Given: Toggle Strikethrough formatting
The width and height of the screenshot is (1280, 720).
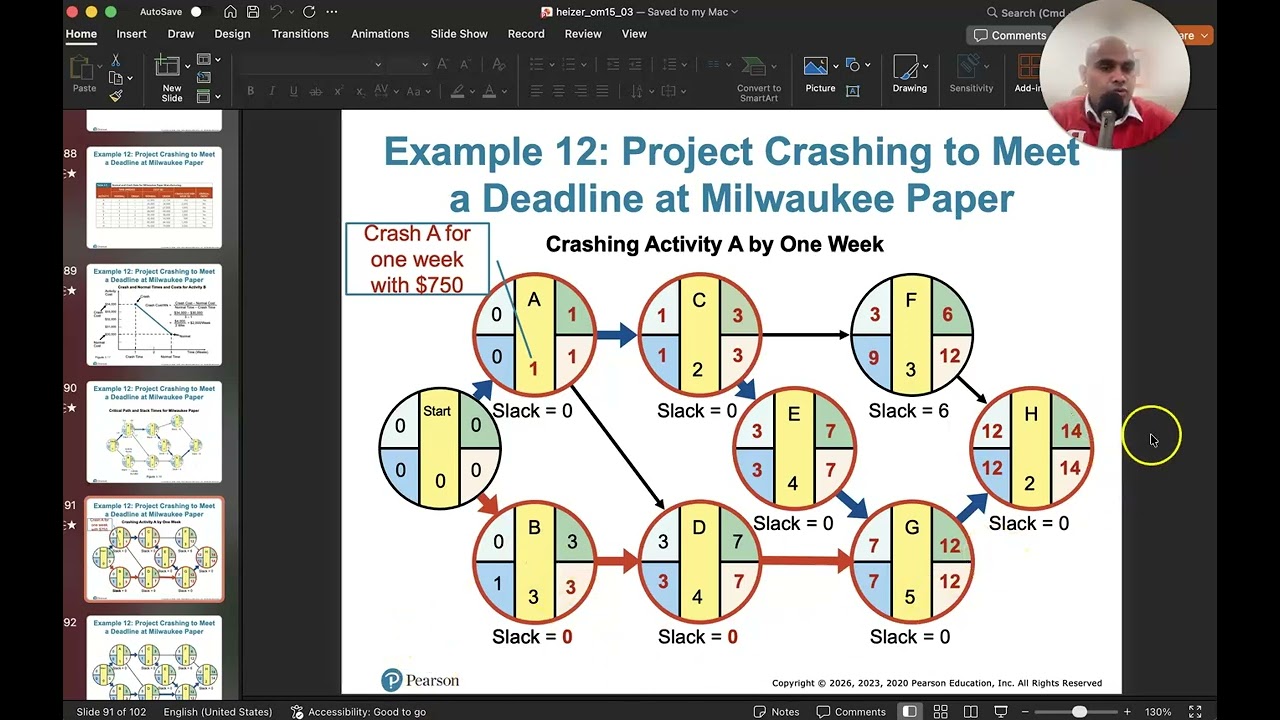Looking at the screenshot, I should click(x=315, y=91).
